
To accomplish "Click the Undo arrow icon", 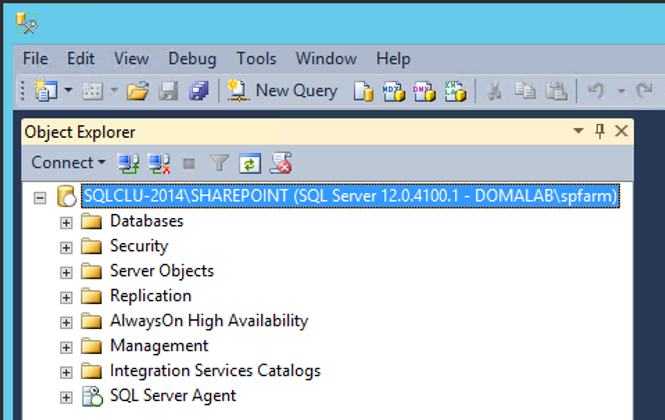I will click(596, 90).
